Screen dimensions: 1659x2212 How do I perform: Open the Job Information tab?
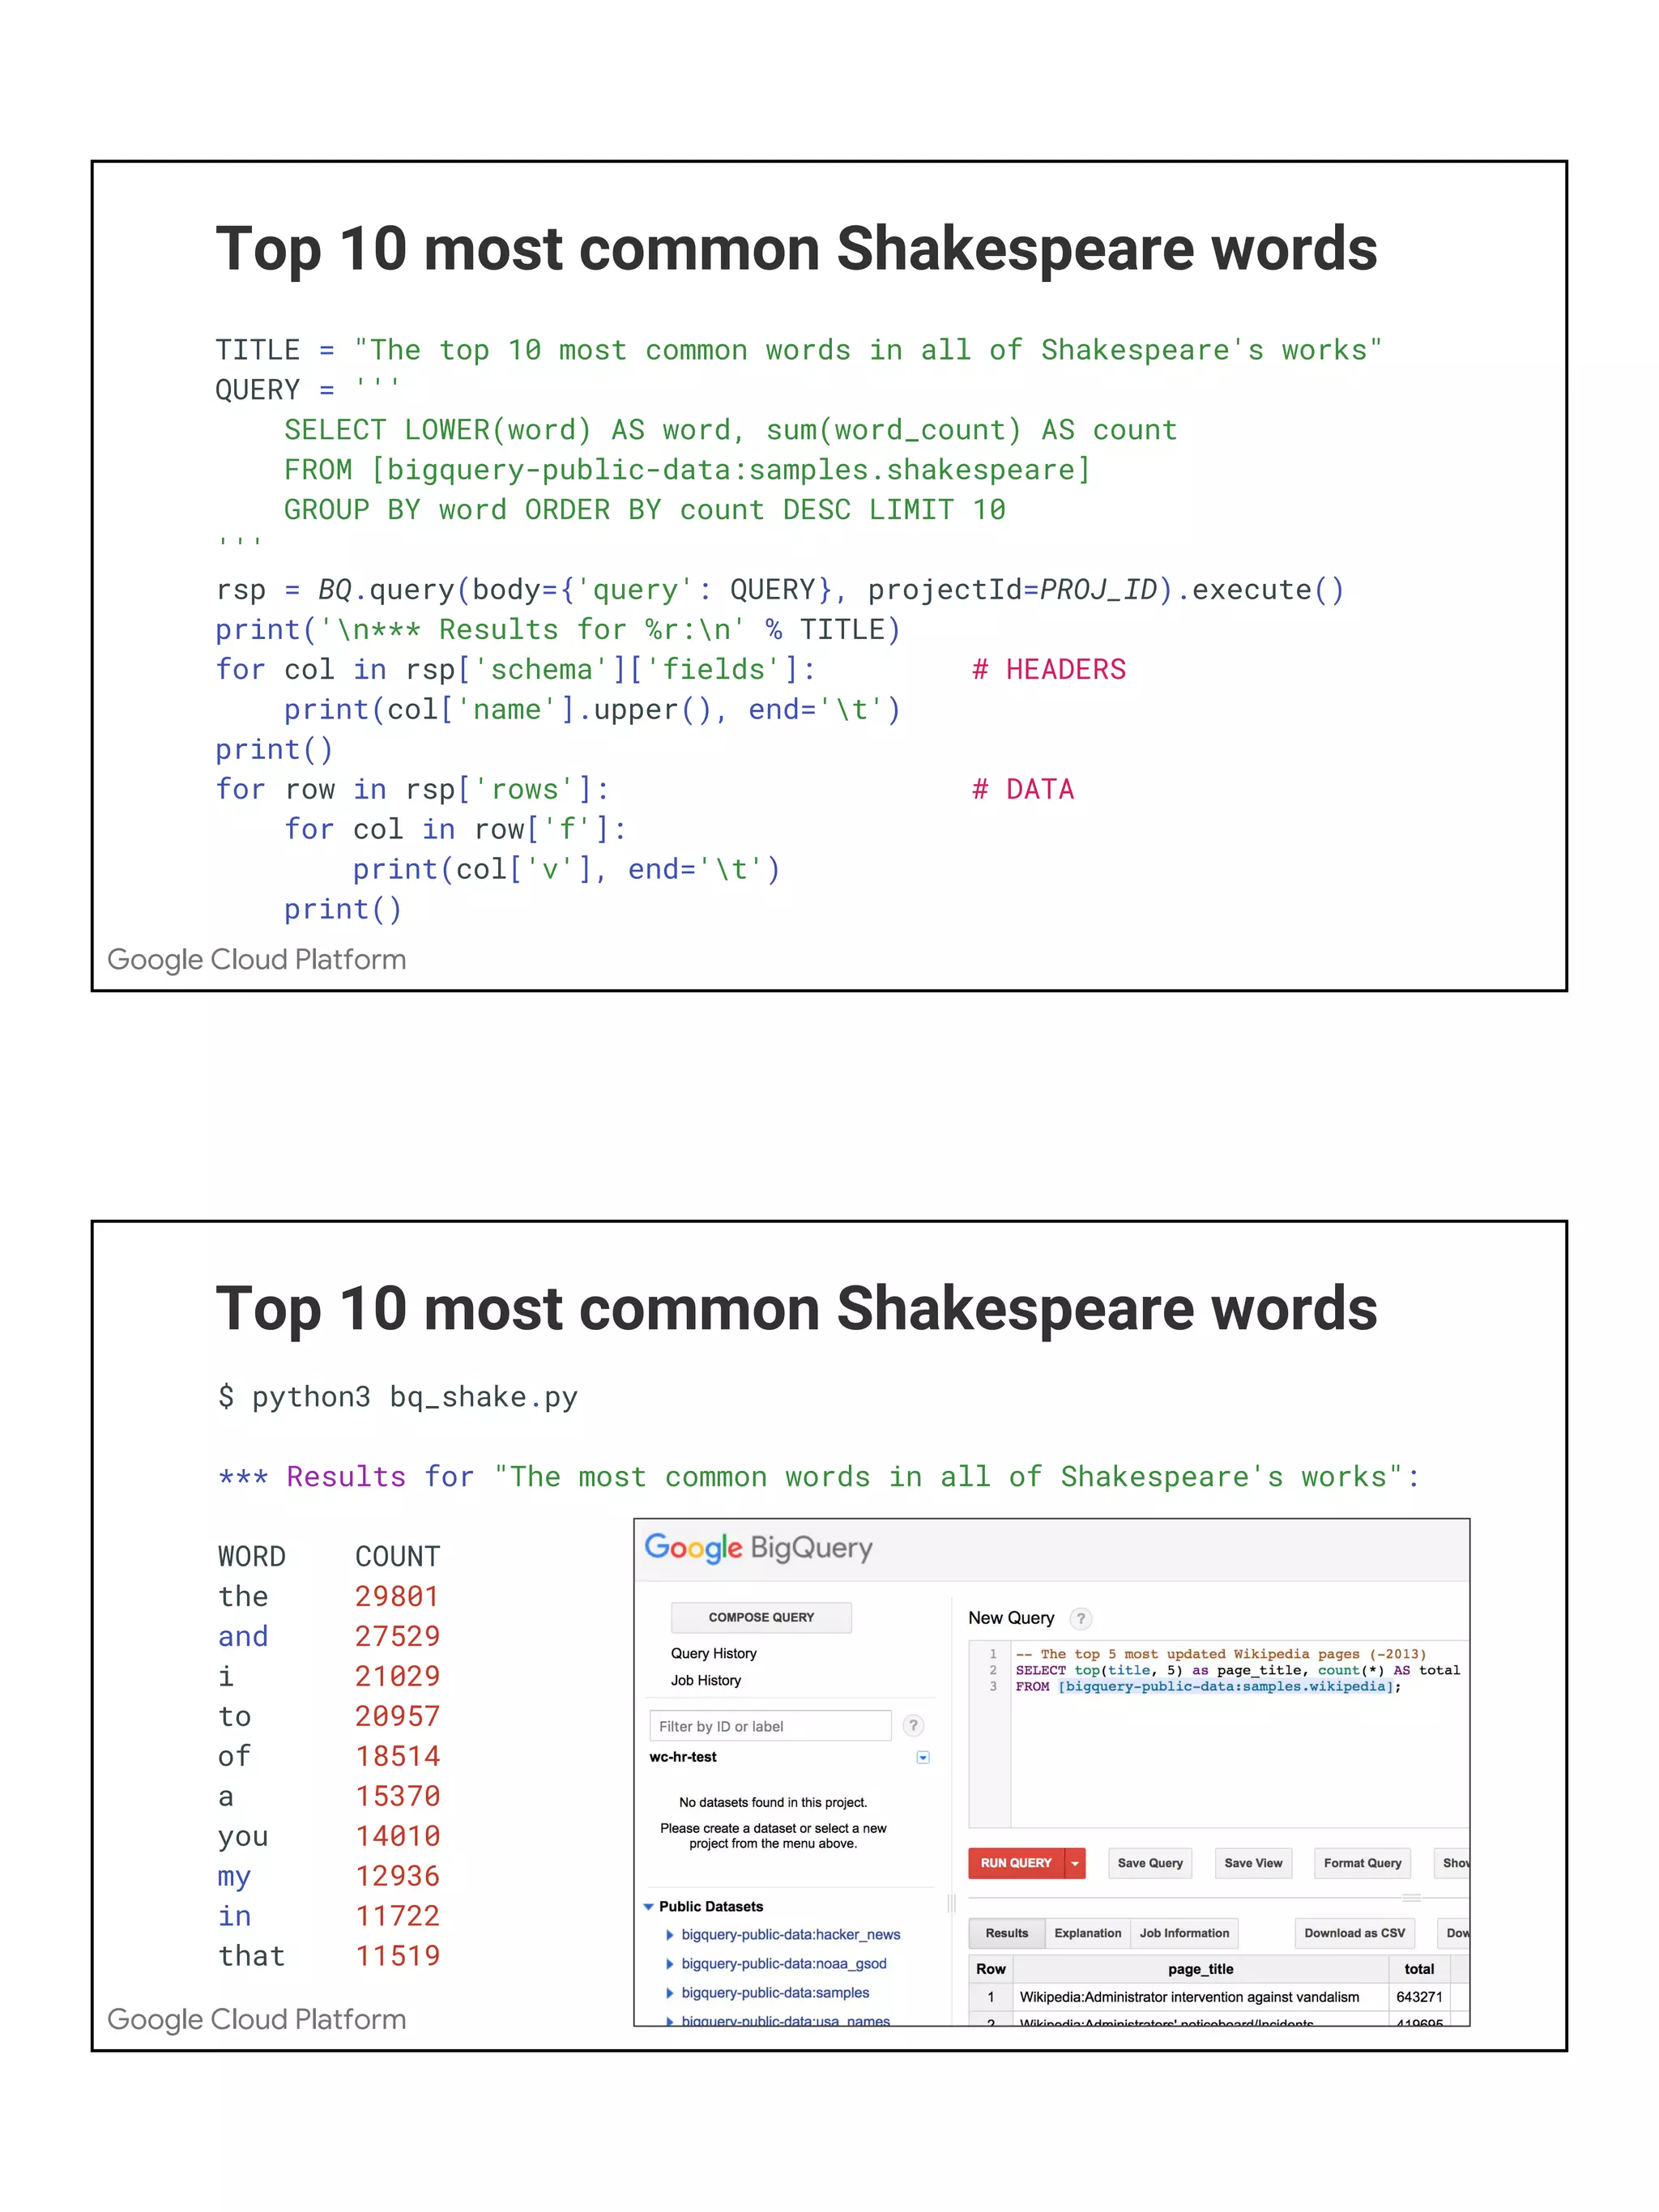tap(1184, 1933)
